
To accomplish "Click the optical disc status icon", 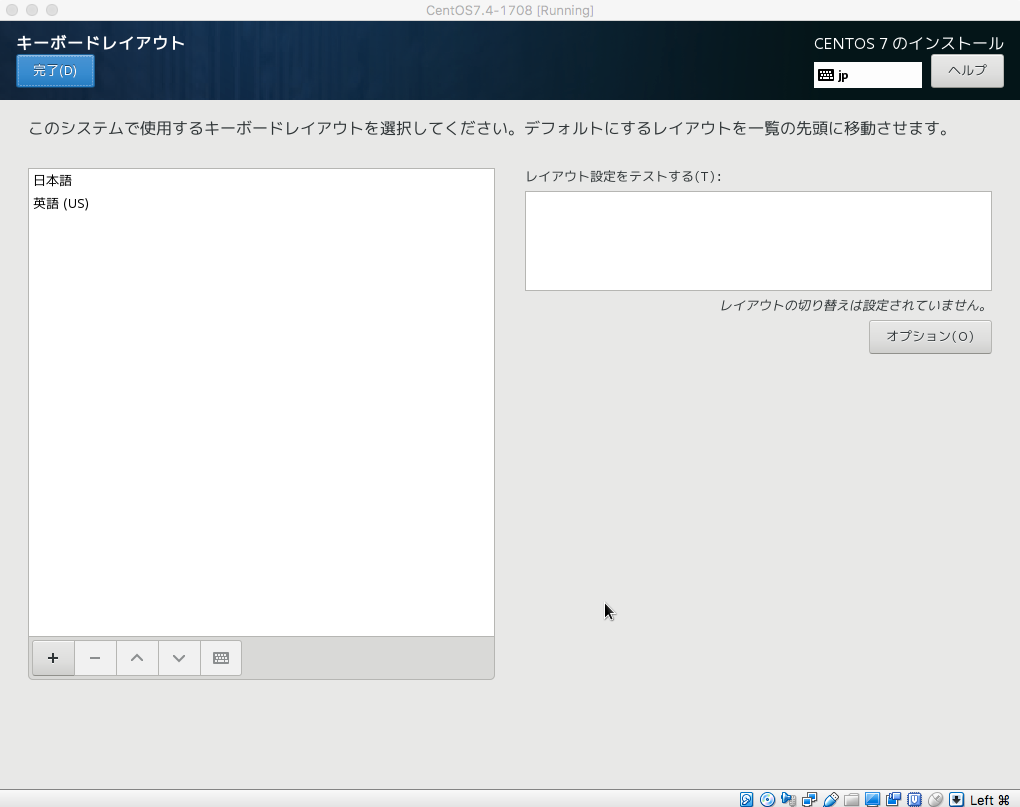I will (x=767, y=799).
